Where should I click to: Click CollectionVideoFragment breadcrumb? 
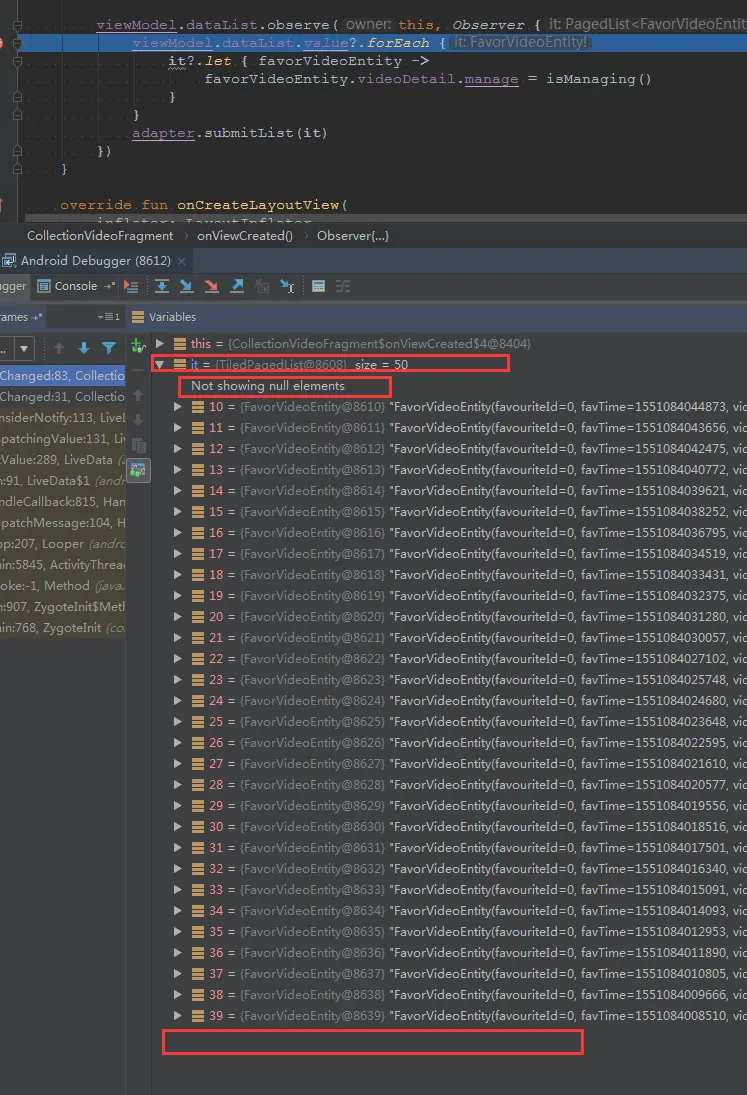pos(100,236)
